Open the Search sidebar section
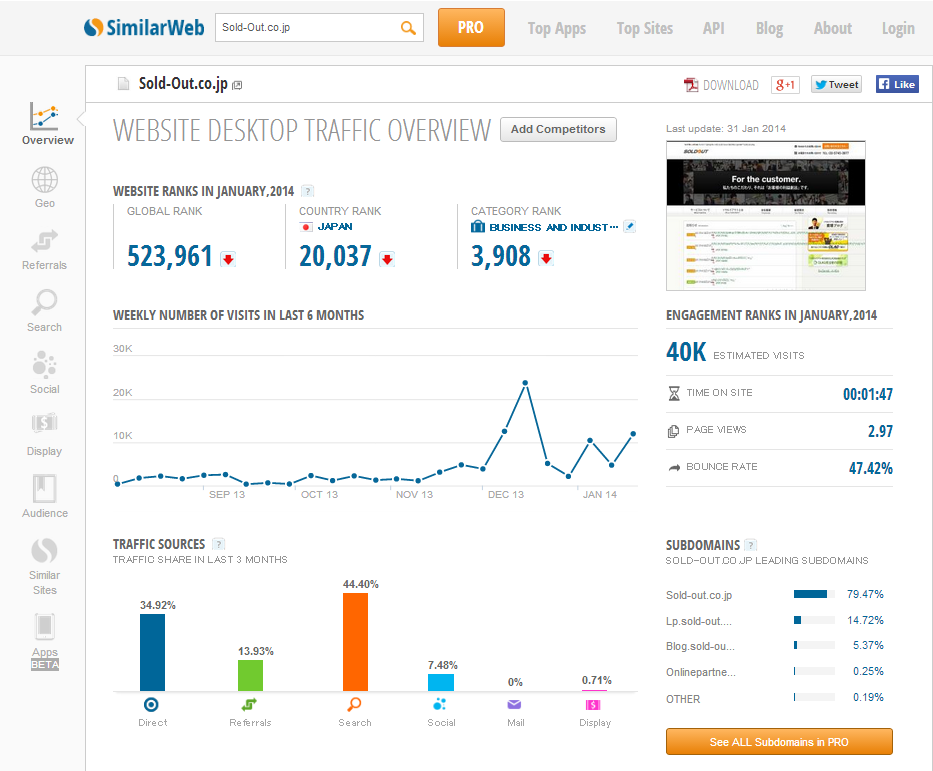Image resolution: width=933 pixels, height=771 pixels. pyautogui.click(x=45, y=311)
